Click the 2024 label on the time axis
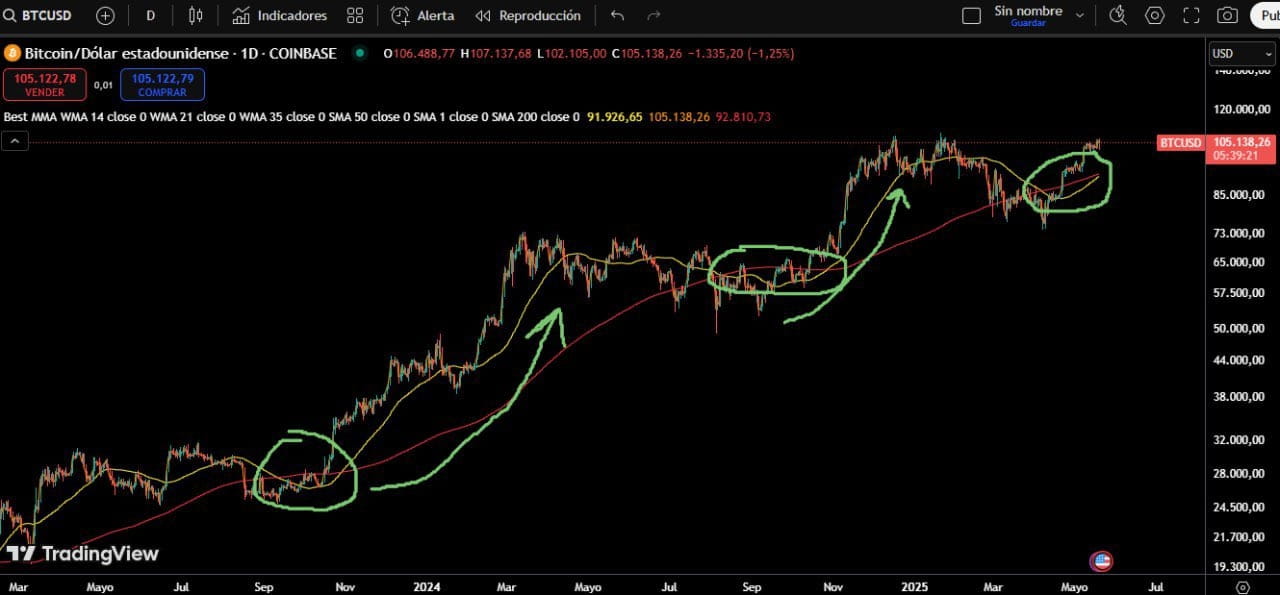The height and width of the screenshot is (595, 1280). (427, 587)
